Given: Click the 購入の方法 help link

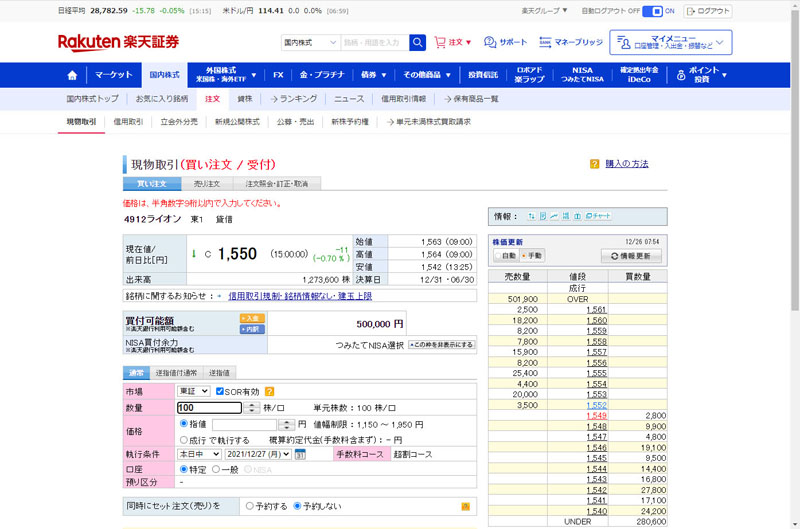Looking at the screenshot, I should [x=626, y=164].
